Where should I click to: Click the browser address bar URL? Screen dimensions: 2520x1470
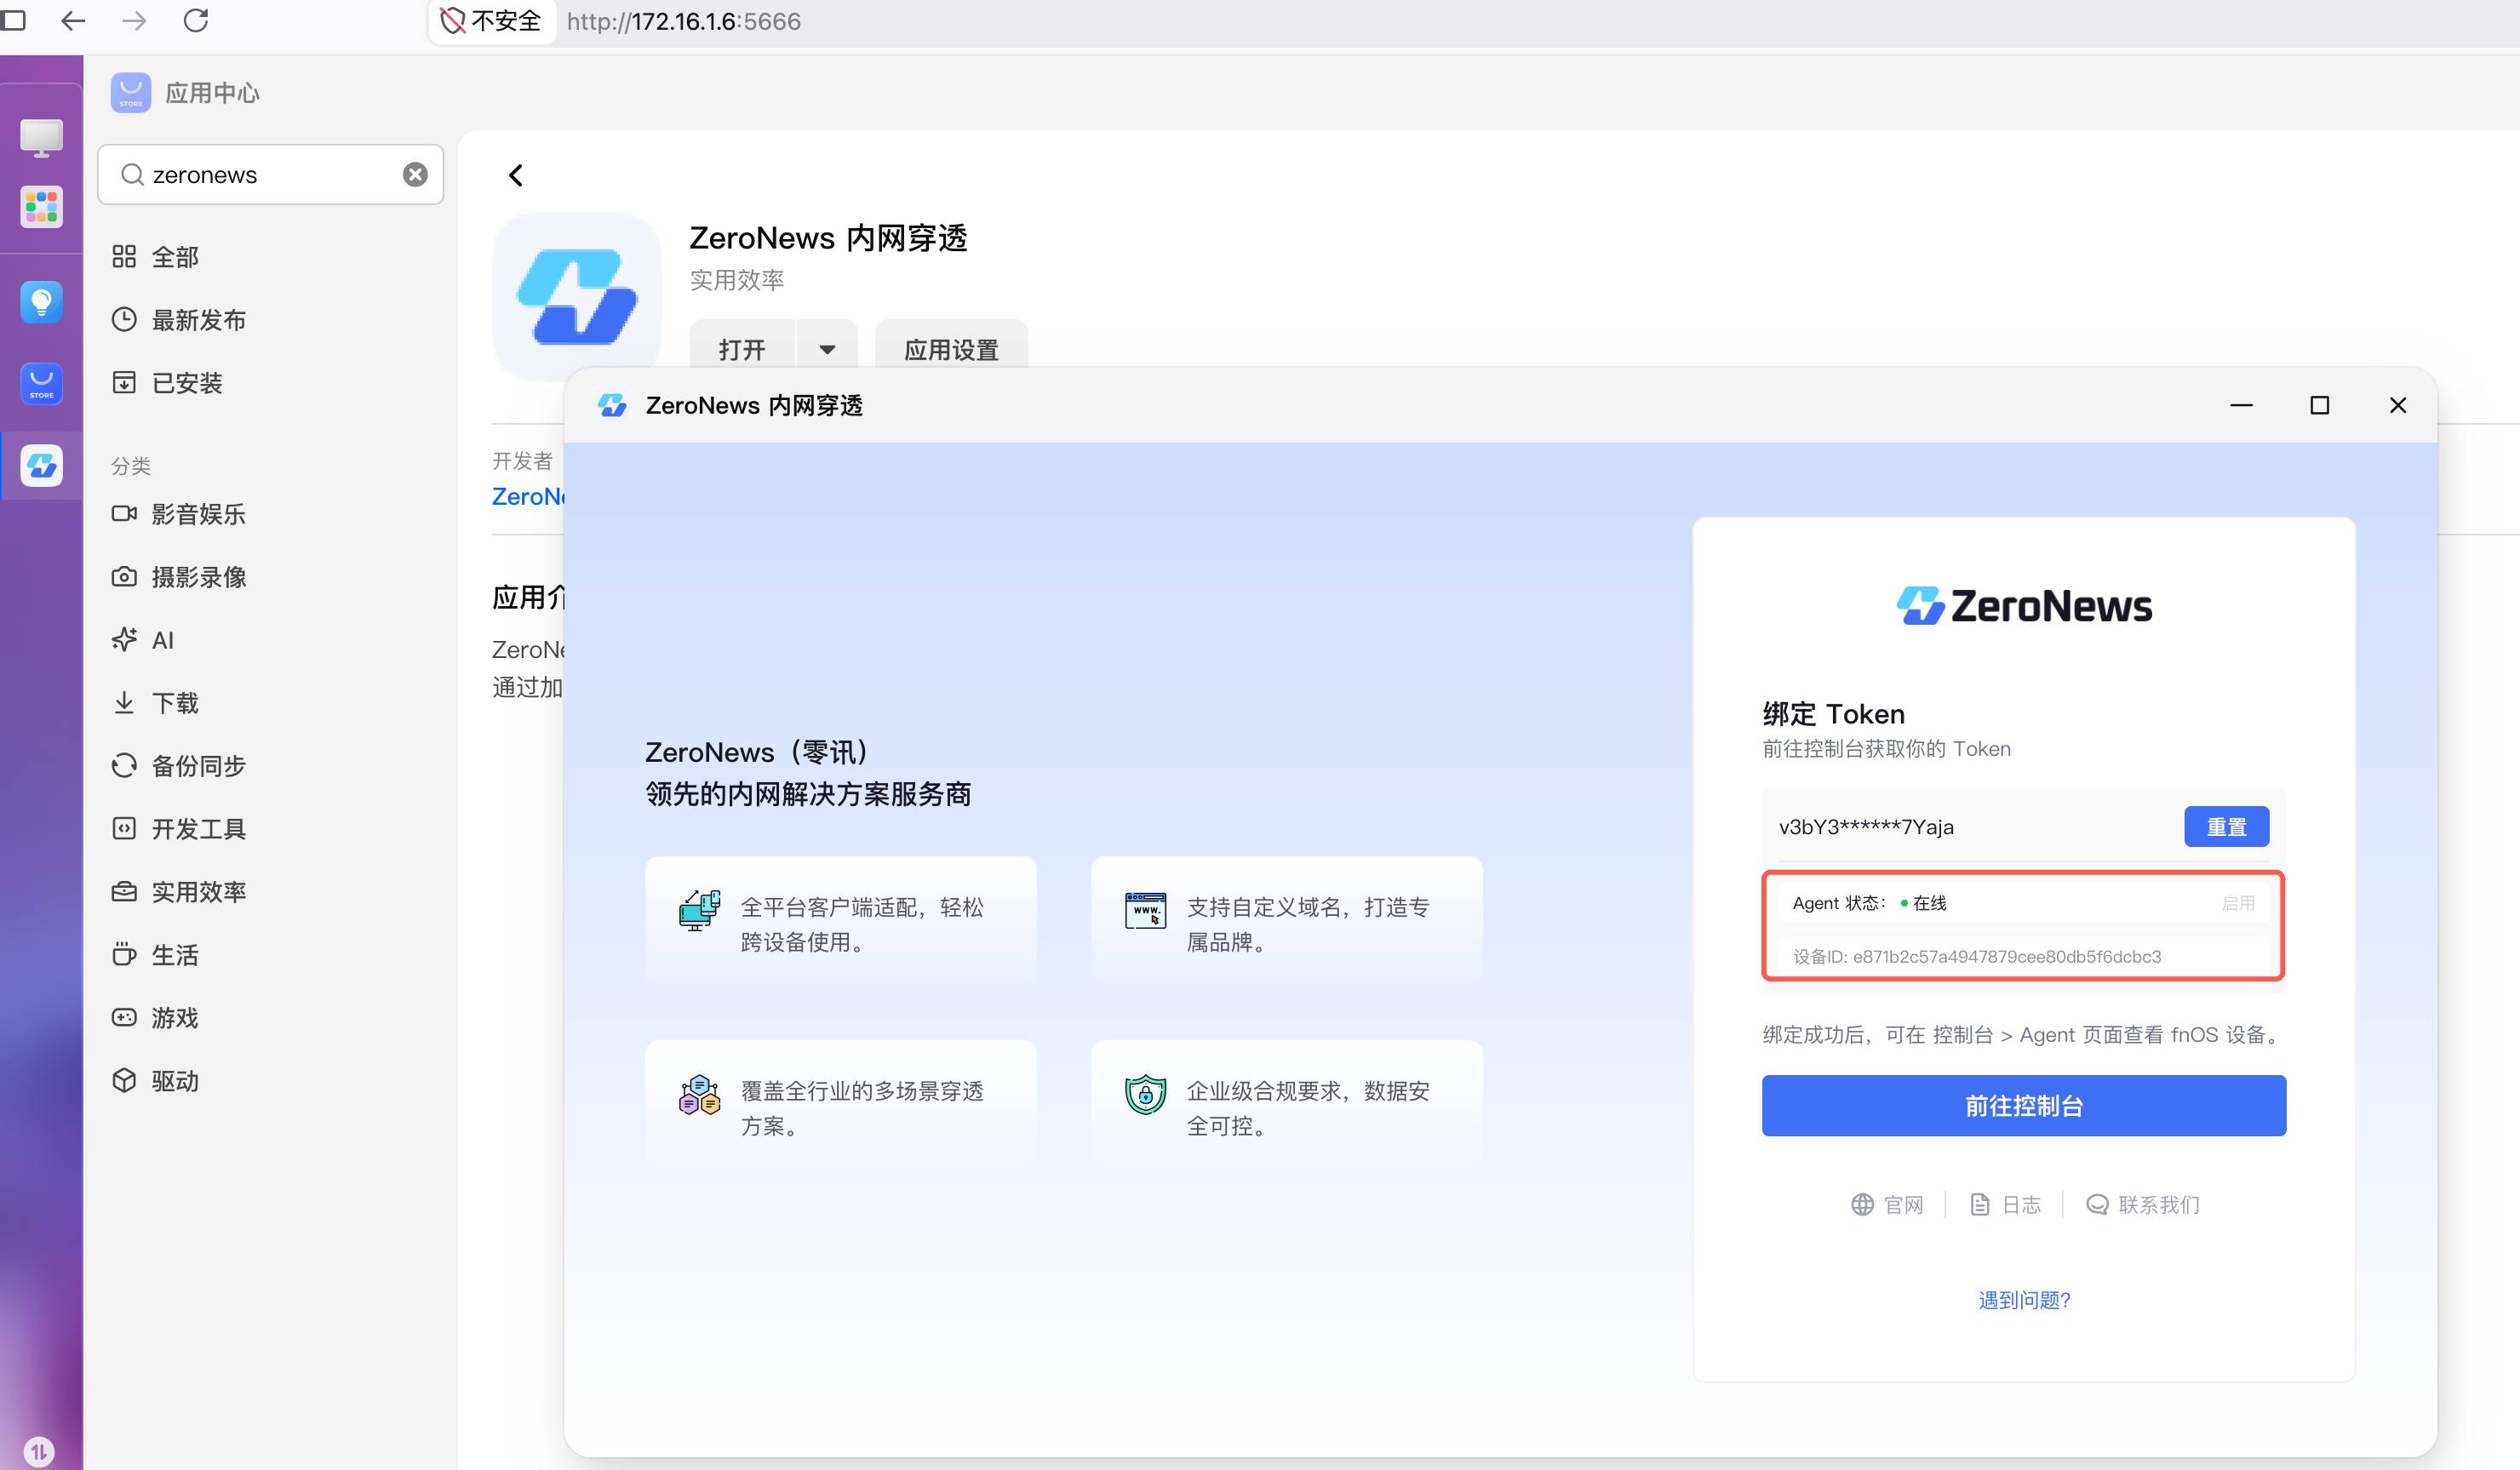point(684,21)
